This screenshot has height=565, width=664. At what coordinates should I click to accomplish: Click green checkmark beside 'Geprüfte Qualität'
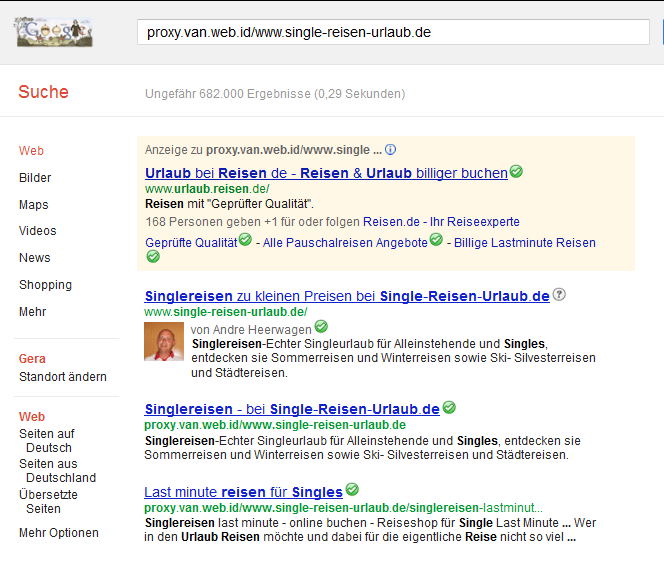coord(245,240)
